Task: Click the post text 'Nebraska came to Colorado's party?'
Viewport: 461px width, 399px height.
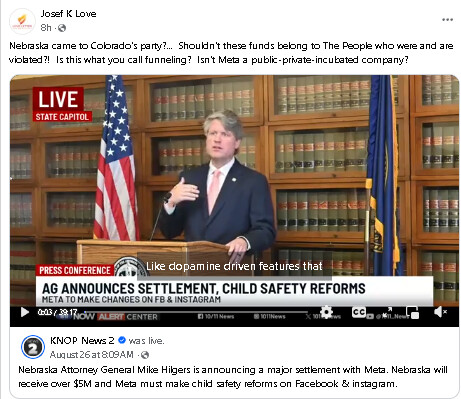Action: [x=90, y=46]
